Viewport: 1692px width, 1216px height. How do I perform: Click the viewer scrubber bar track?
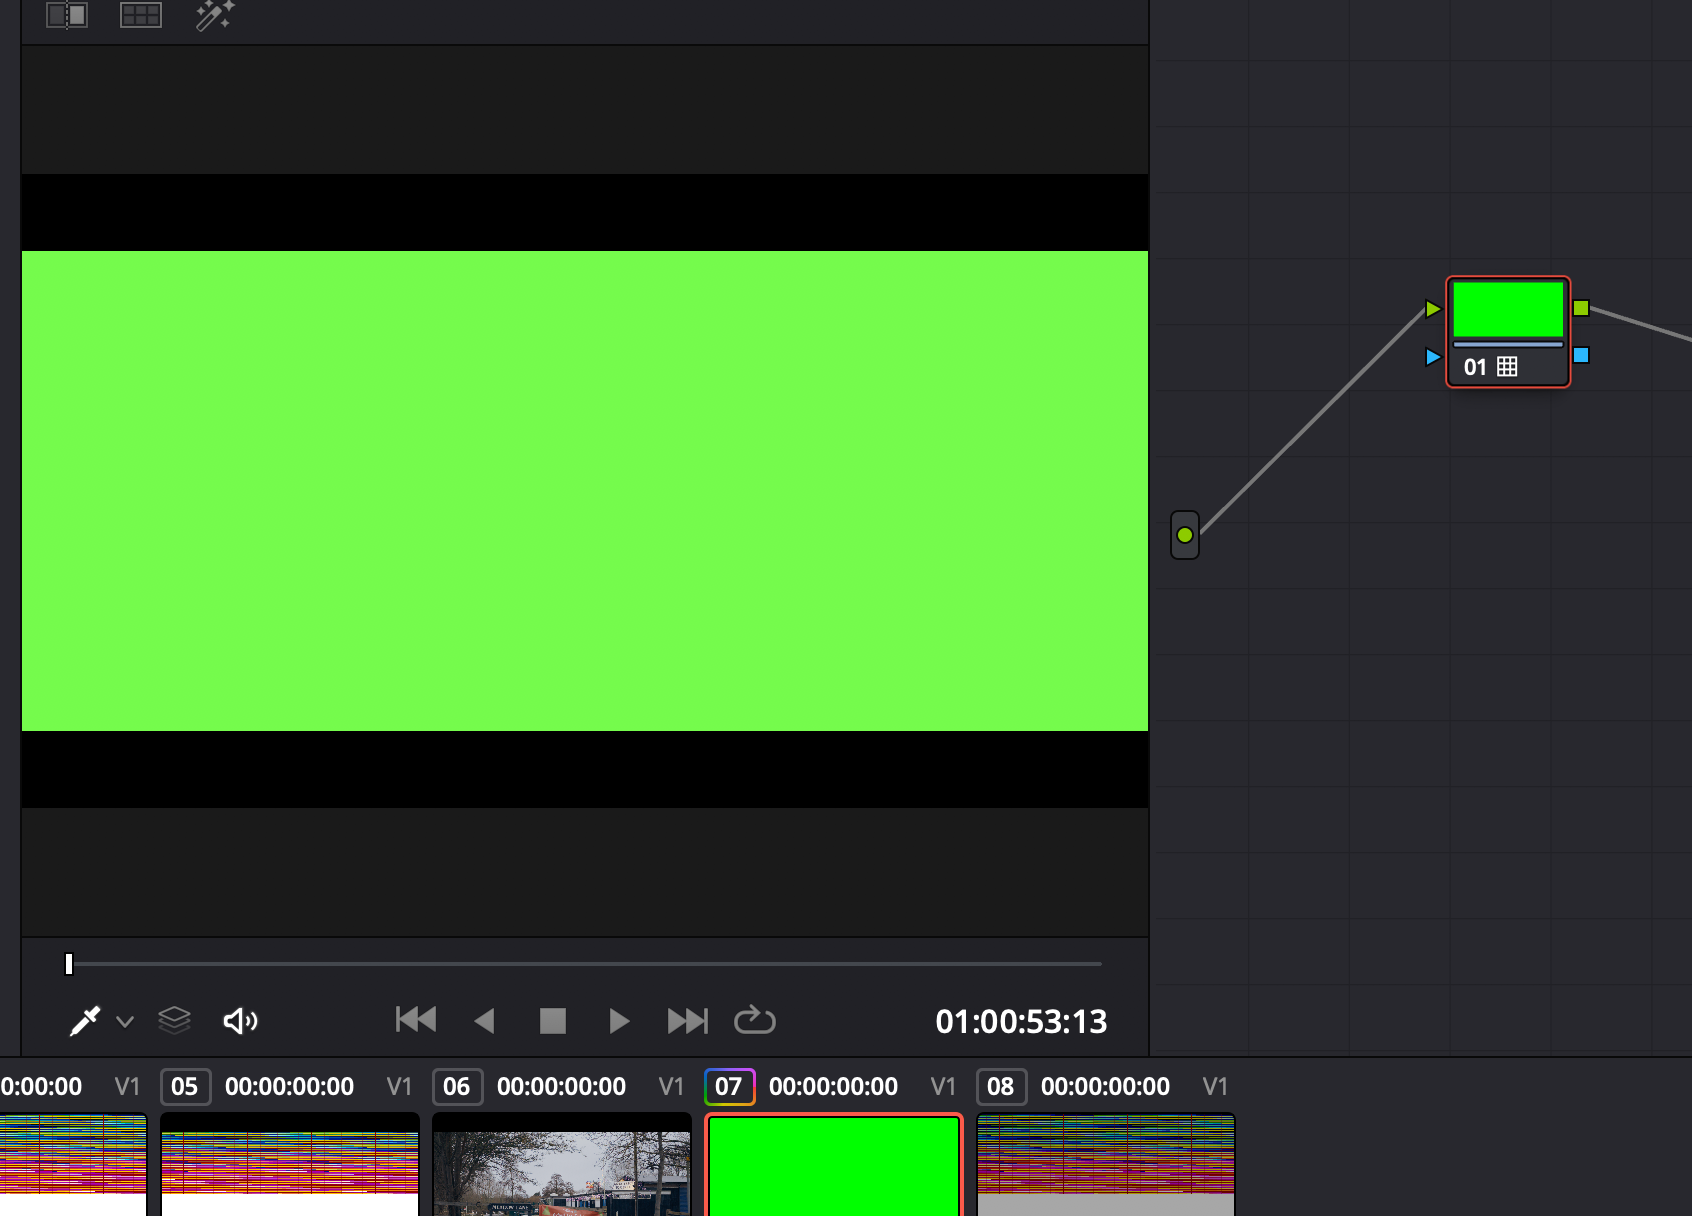[585, 964]
